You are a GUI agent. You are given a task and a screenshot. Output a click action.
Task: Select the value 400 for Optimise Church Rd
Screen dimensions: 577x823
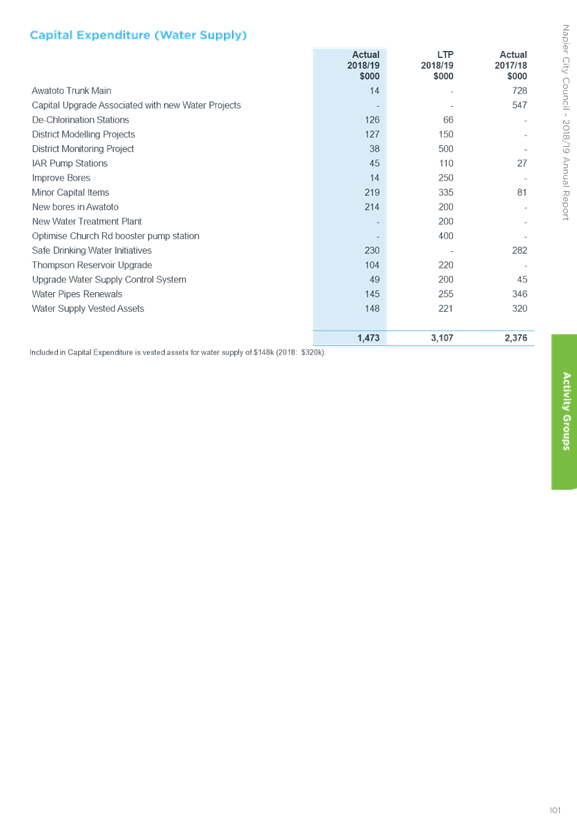pyautogui.click(x=446, y=236)
